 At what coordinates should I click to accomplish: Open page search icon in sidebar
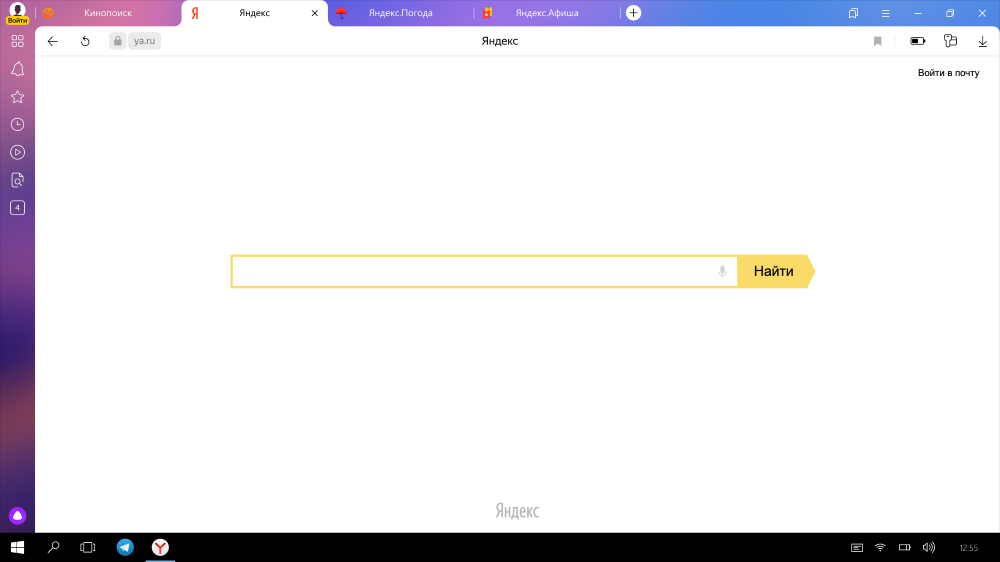(x=17, y=180)
